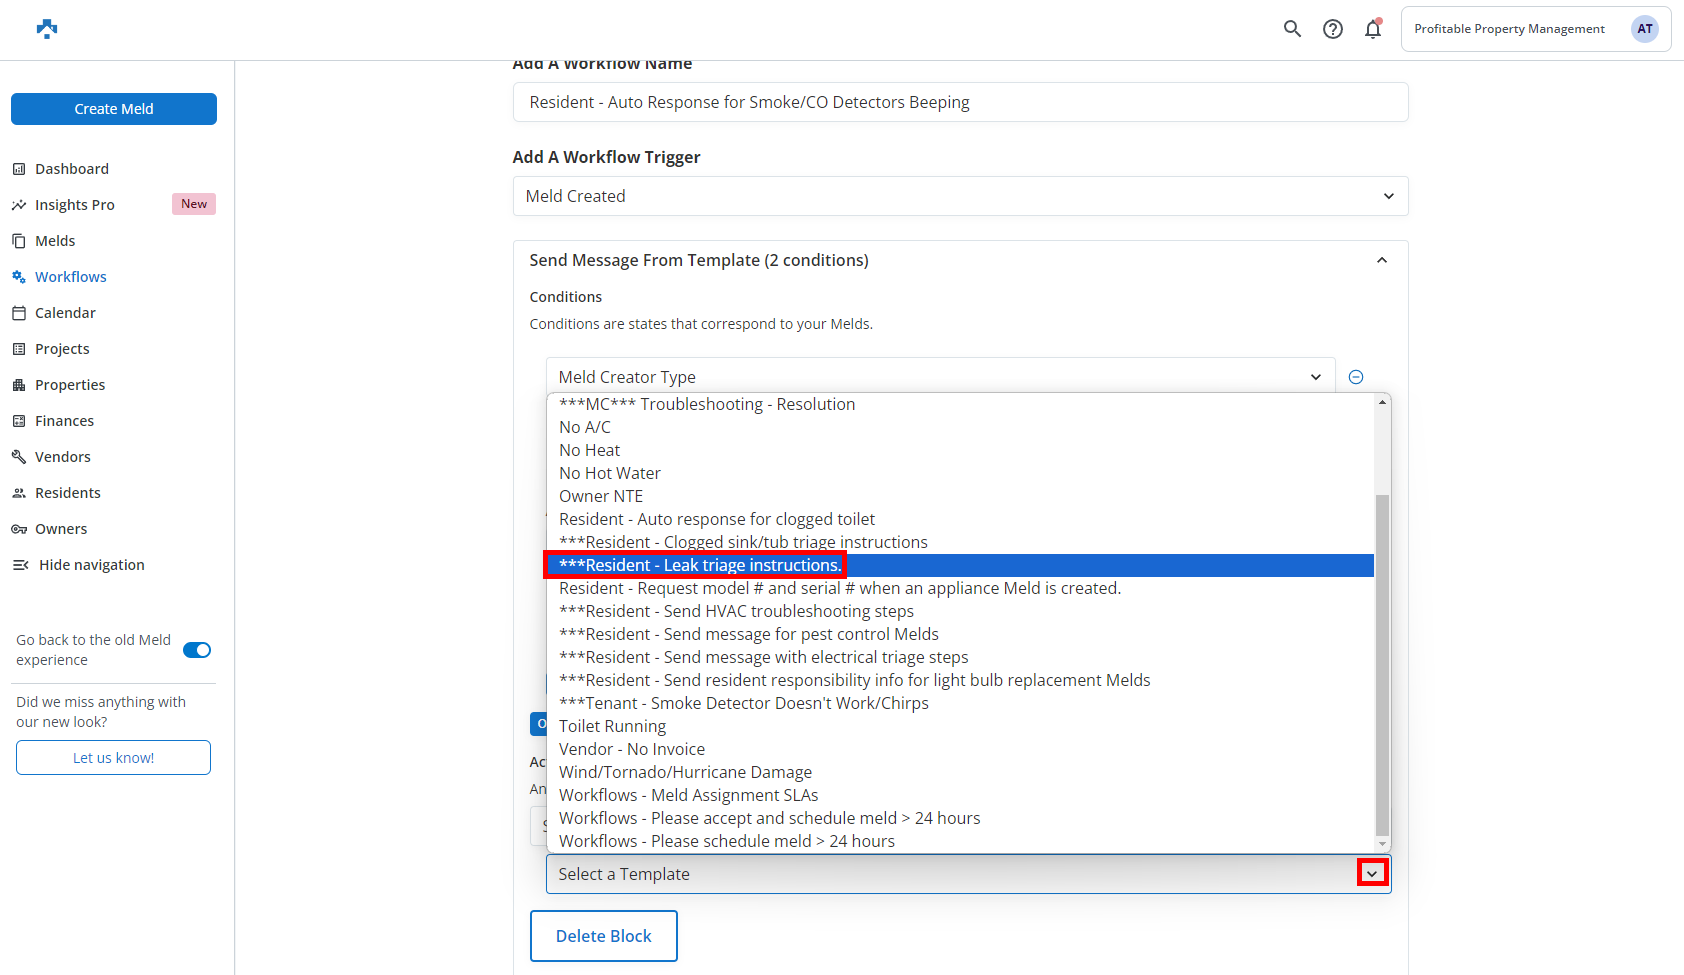This screenshot has height=975, width=1684.
Task: Click the AT user avatar
Action: point(1644,29)
